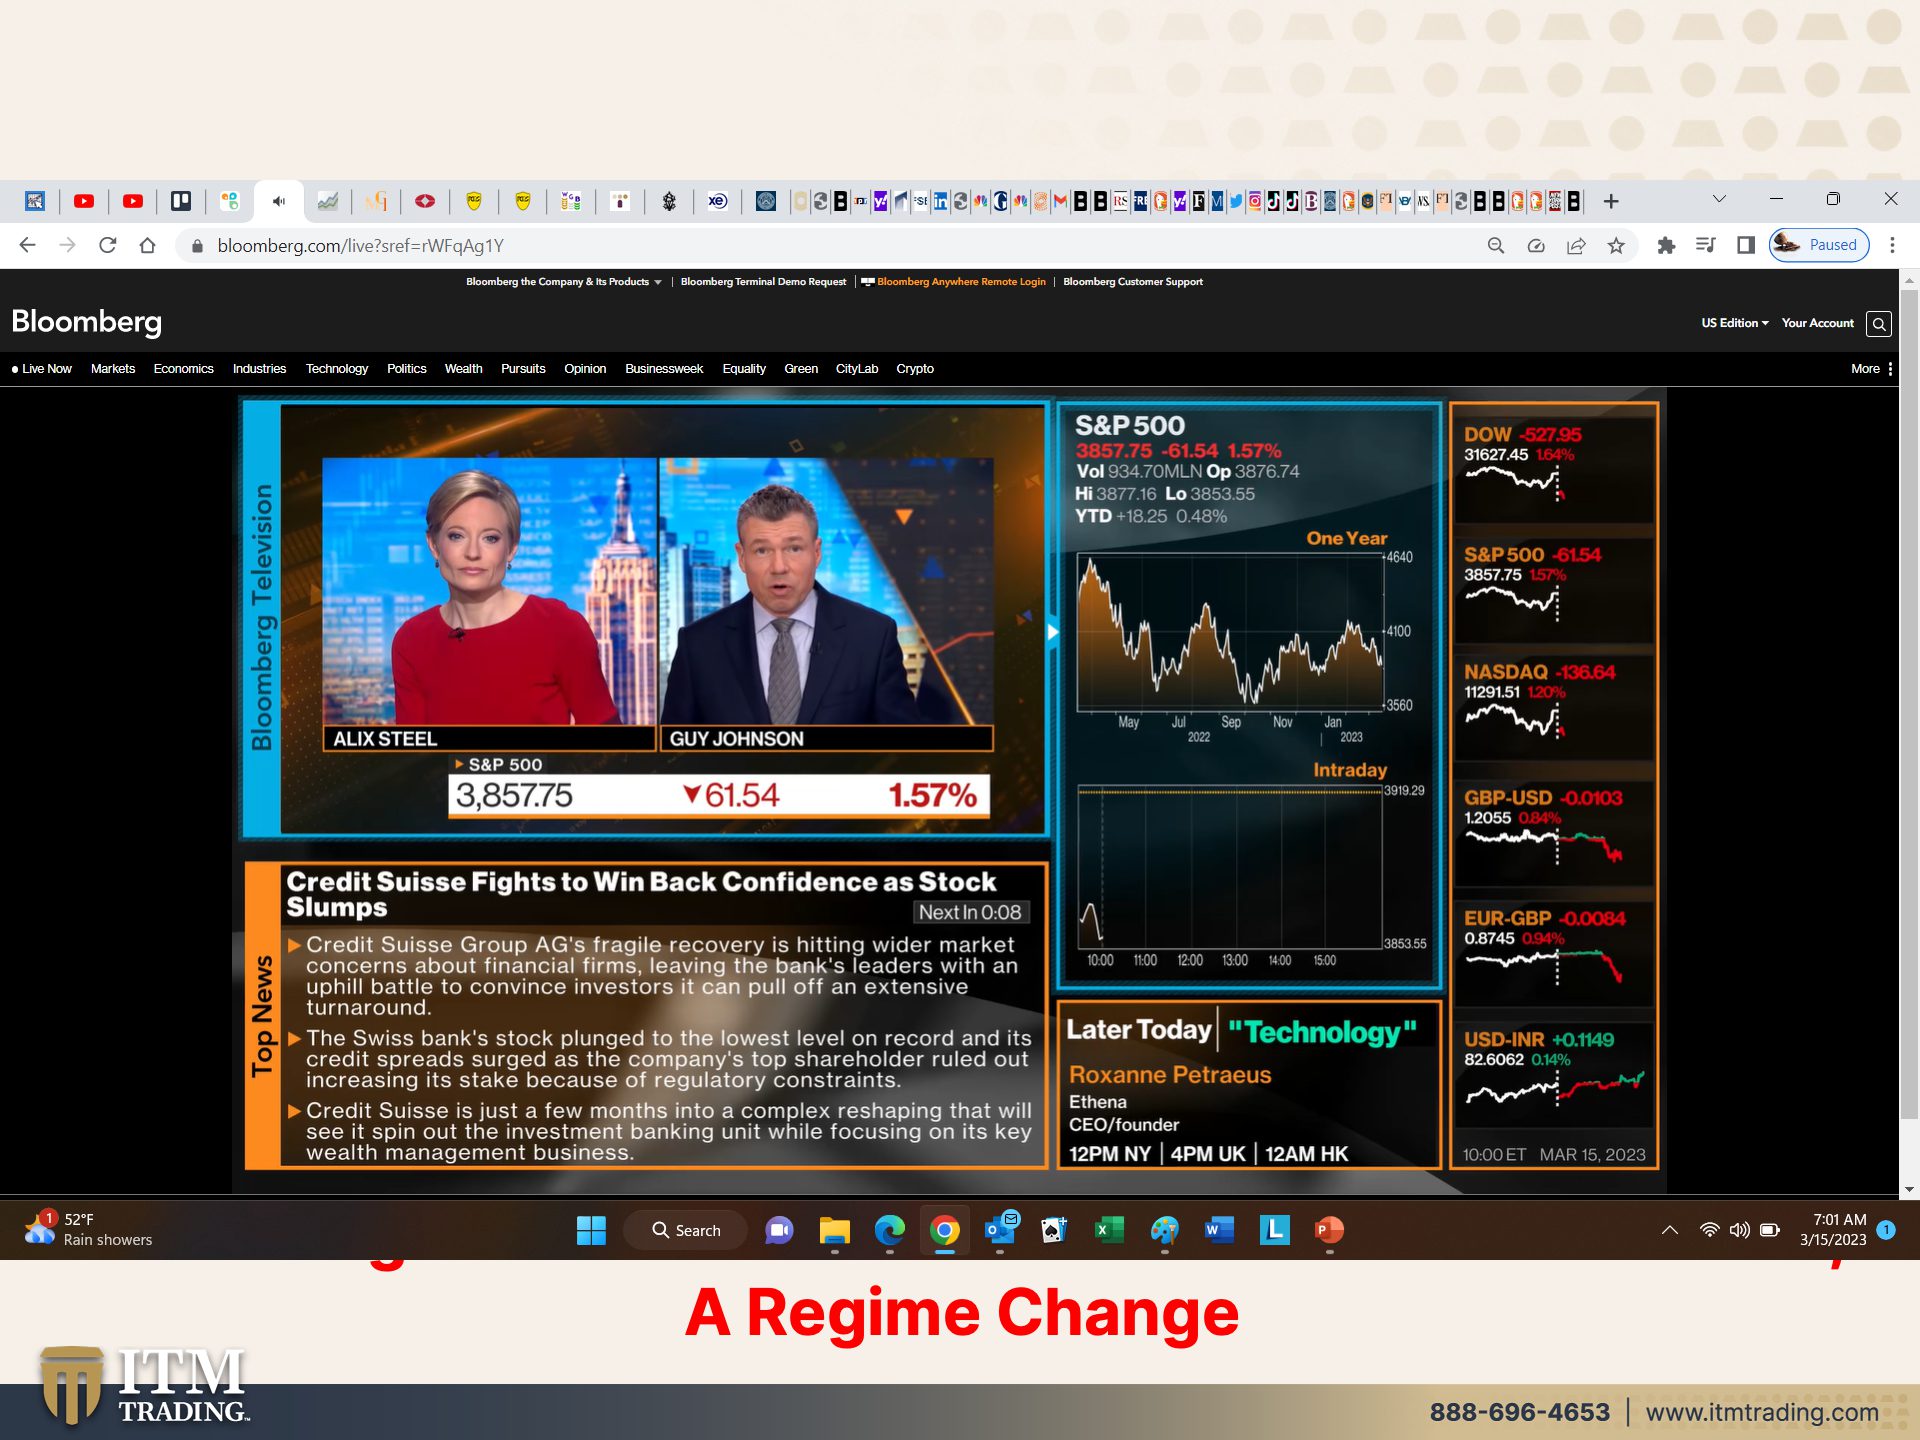The width and height of the screenshot is (1920, 1440).
Task: Open Word from the taskbar
Action: tap(1219, 1230)
